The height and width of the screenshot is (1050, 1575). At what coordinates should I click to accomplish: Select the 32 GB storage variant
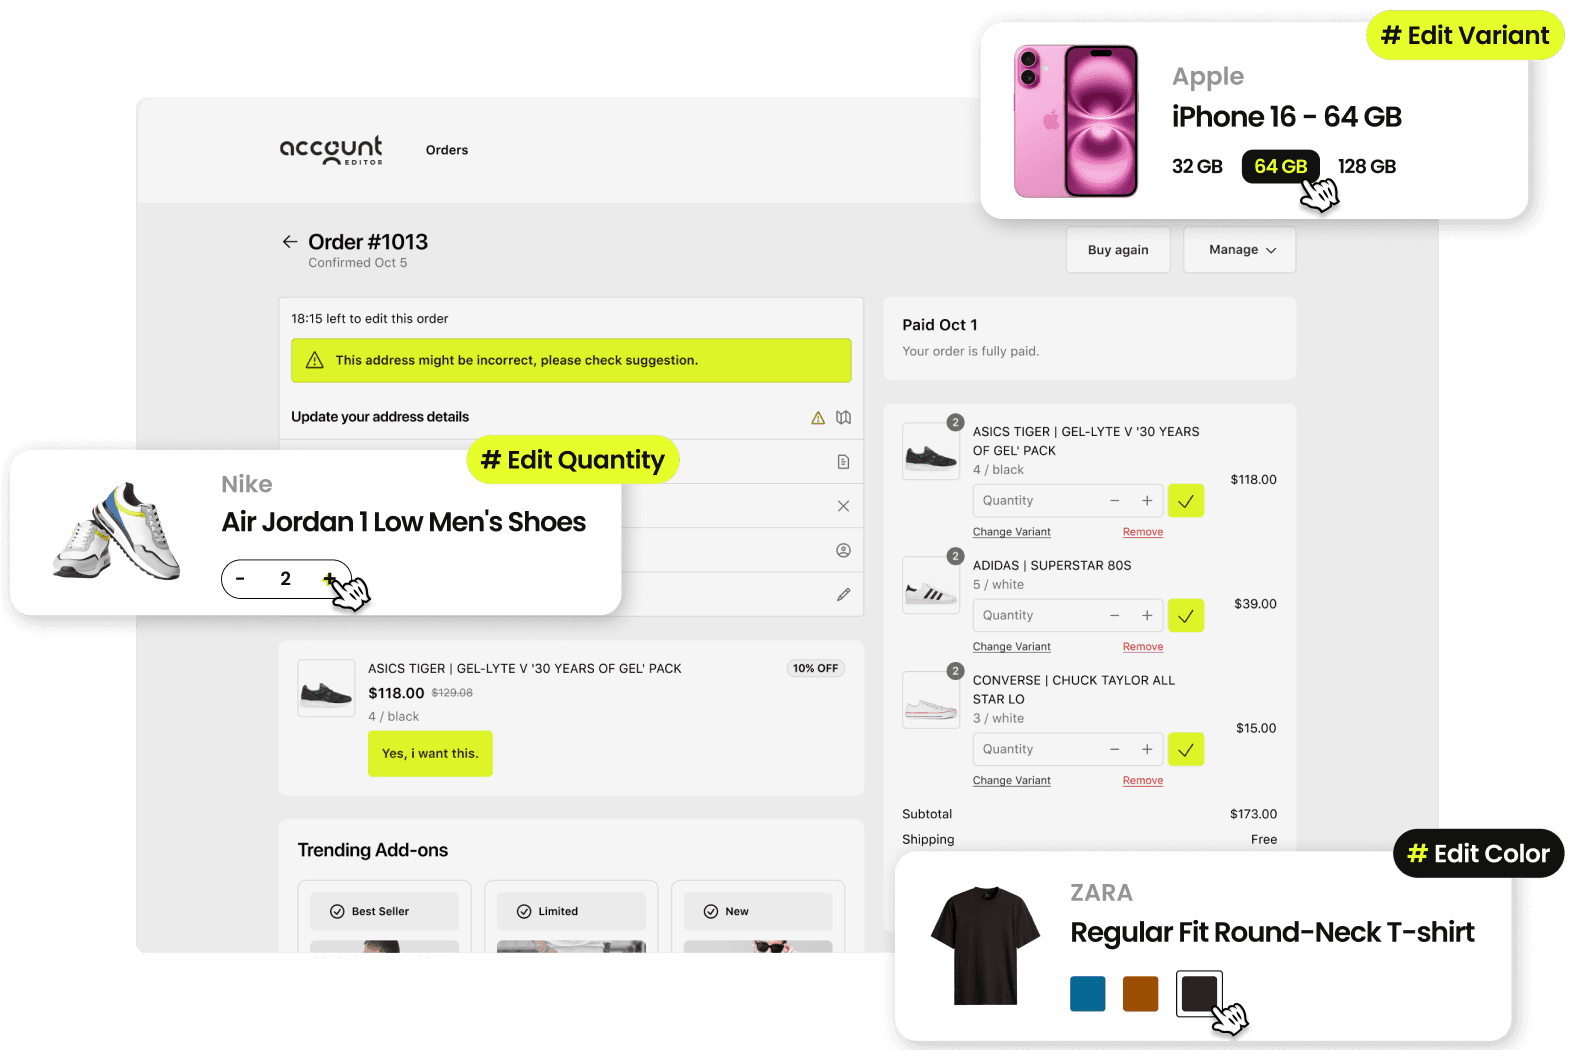click(1197, 167)
